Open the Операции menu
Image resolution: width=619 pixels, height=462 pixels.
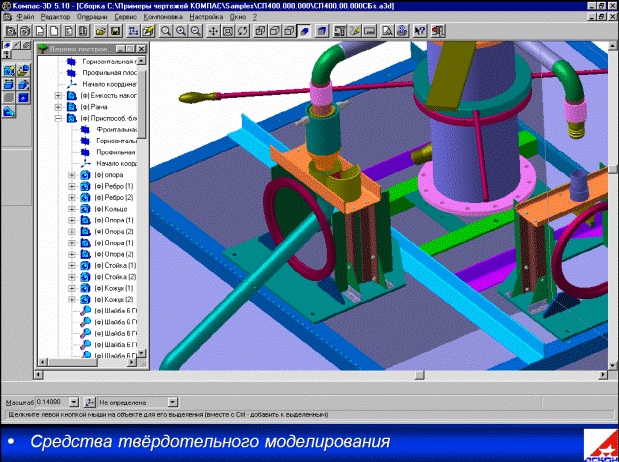(x=92, y=17)
